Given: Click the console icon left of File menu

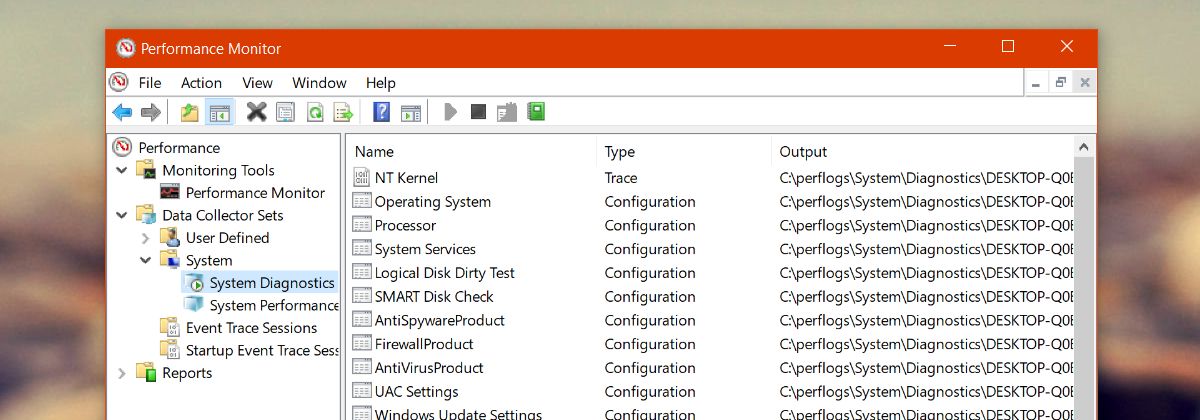Looking at the screenshot, I should point(119,83).
